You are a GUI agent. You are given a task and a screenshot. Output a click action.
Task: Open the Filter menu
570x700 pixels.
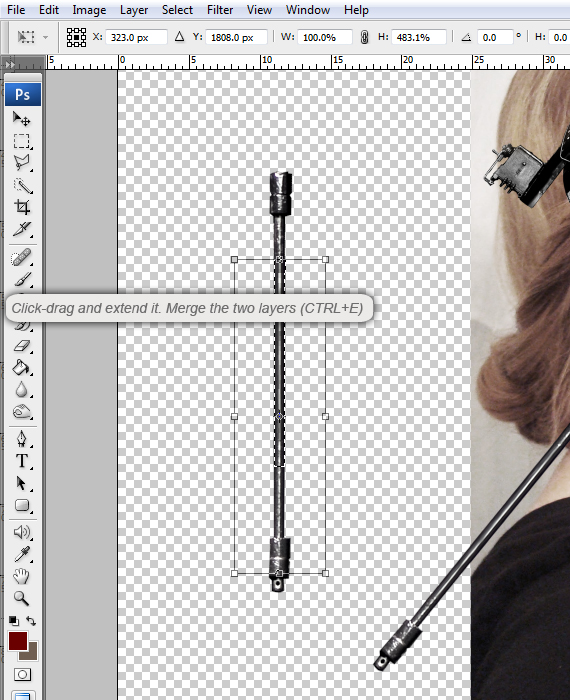(220, 10)
